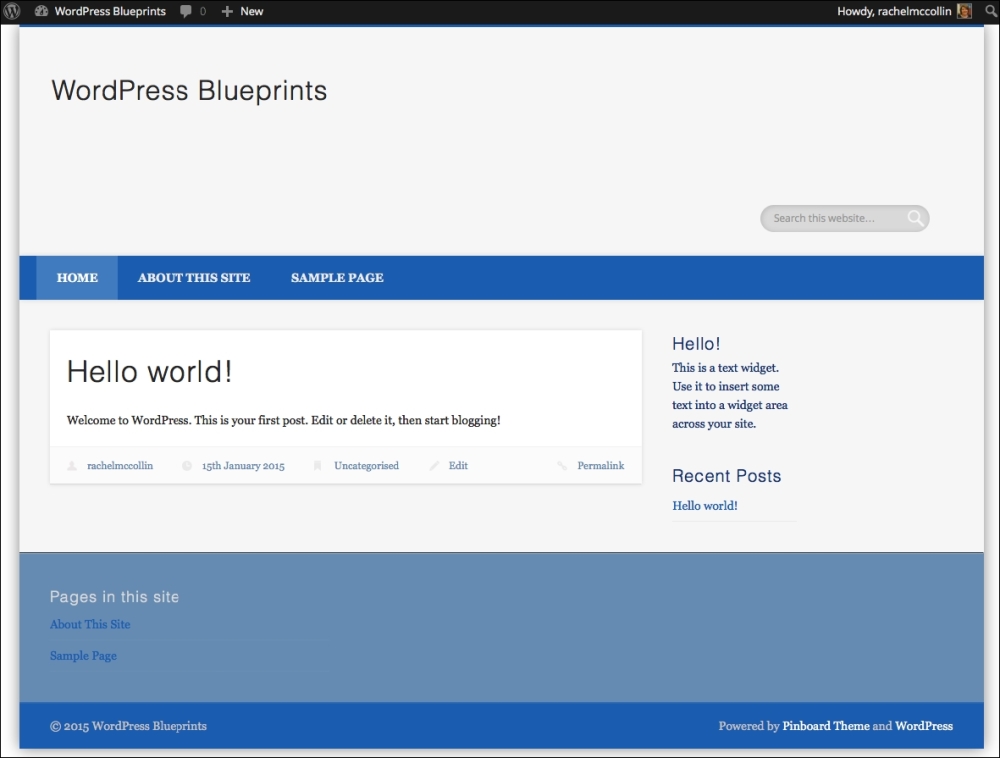This screenshot has width=1000, height=758.
Task: View posts by author rachelmccollin
Action: coord(120,466)
